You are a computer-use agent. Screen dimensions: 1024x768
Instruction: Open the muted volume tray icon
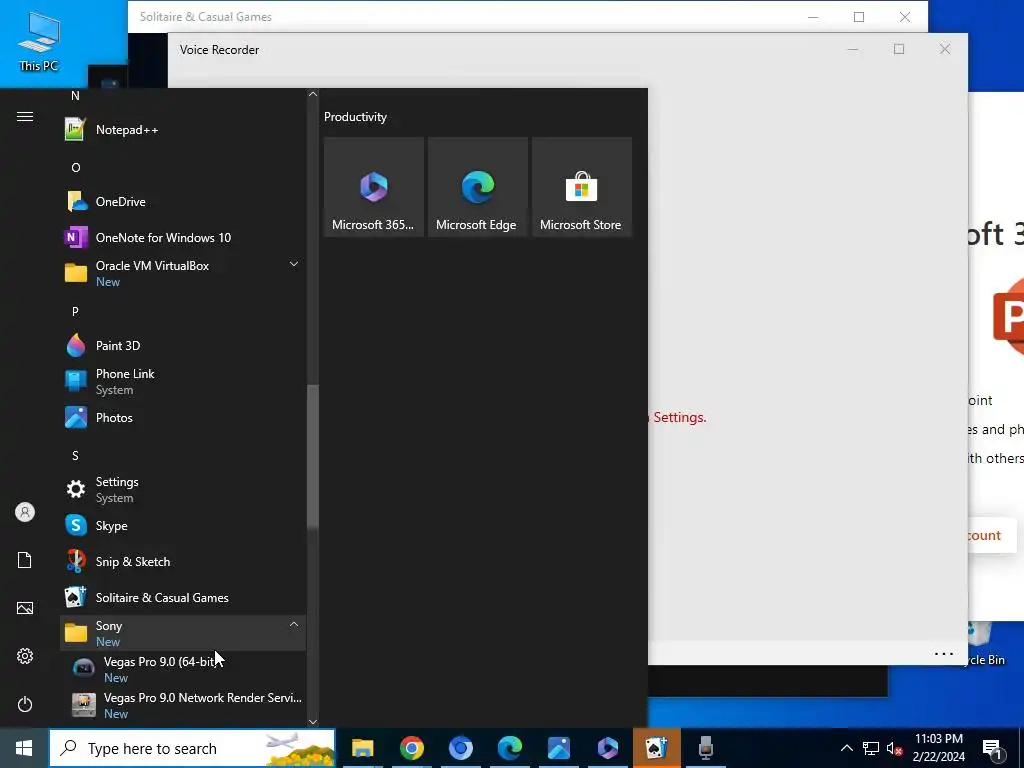[894, 748]
